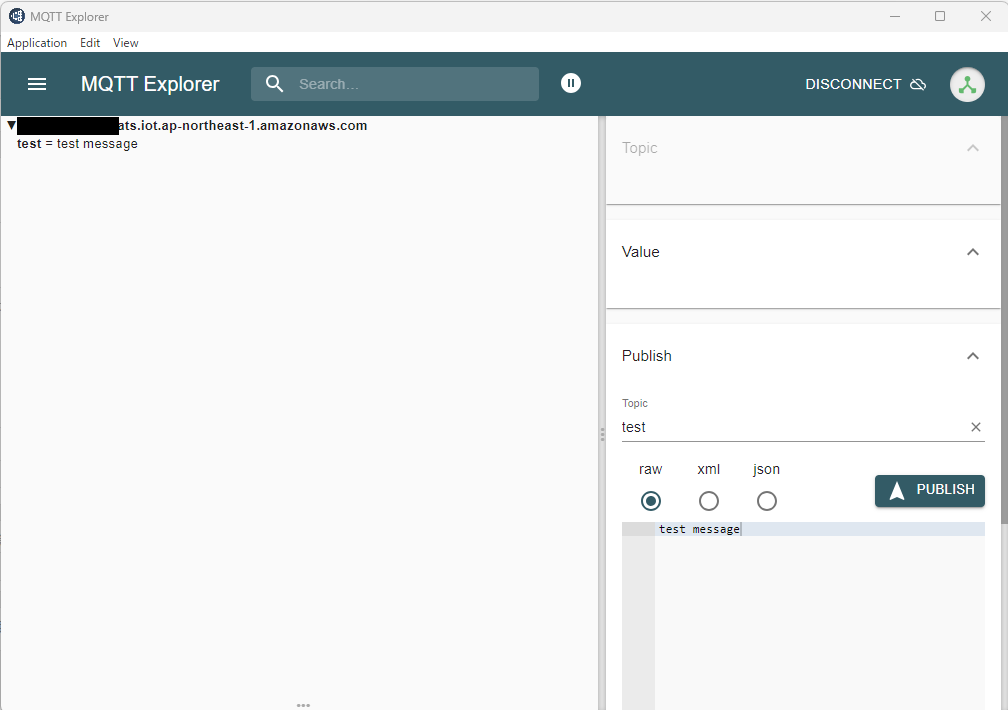Image resolution: width=1008 pixels, height=710 pixels.
Task: Click the search magnifier icon
Action: click(274, 84)
